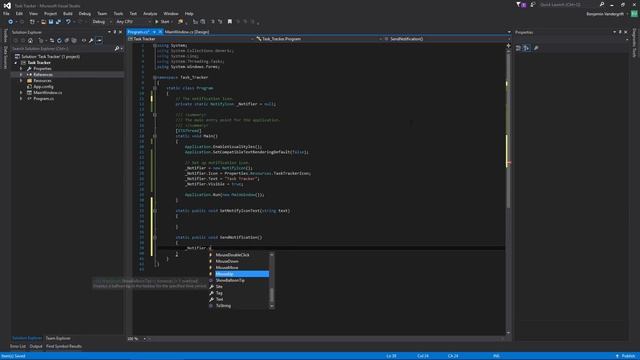The image size is (640, 360).
Task: Click the wrench Properties icon in Solution Explorer toolbar
Action: pos(91,40)
